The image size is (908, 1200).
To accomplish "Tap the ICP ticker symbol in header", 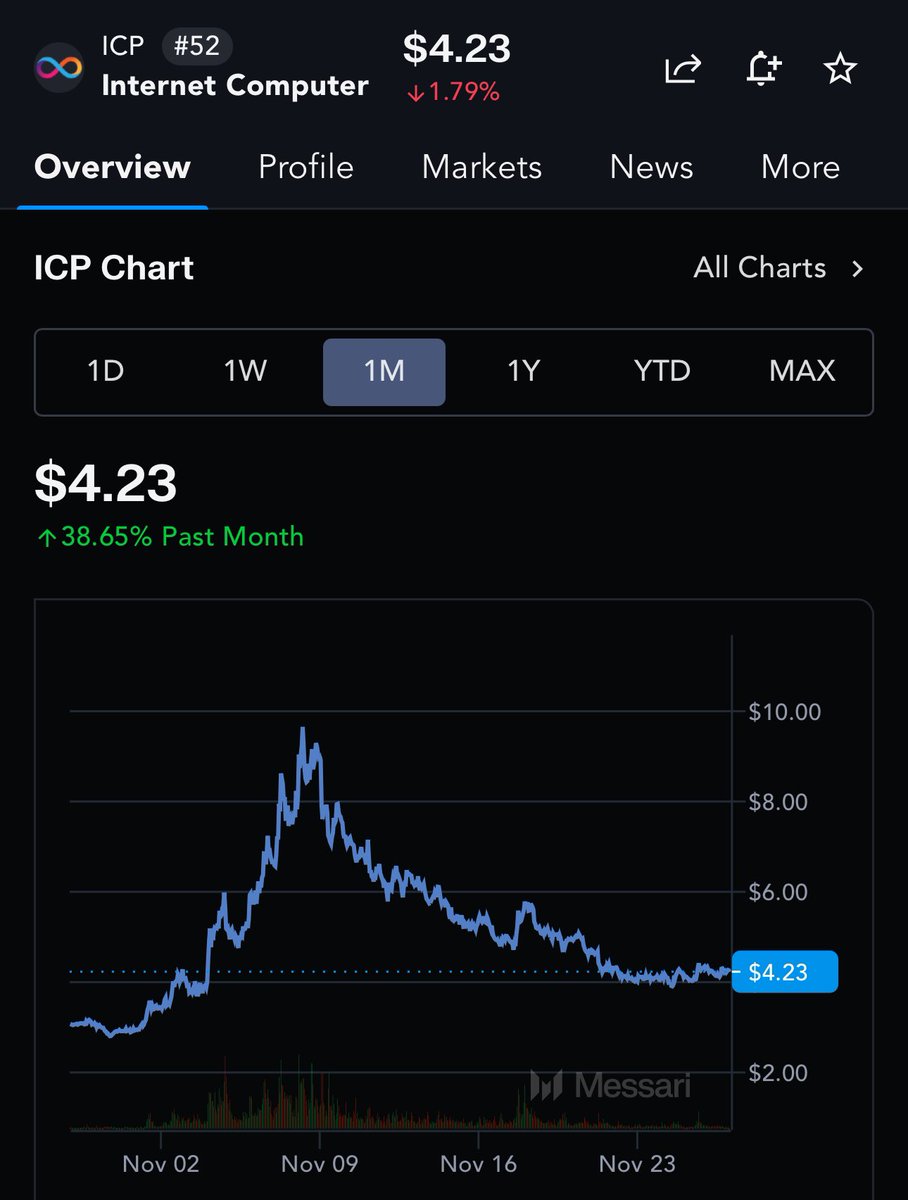I will 123,46.
